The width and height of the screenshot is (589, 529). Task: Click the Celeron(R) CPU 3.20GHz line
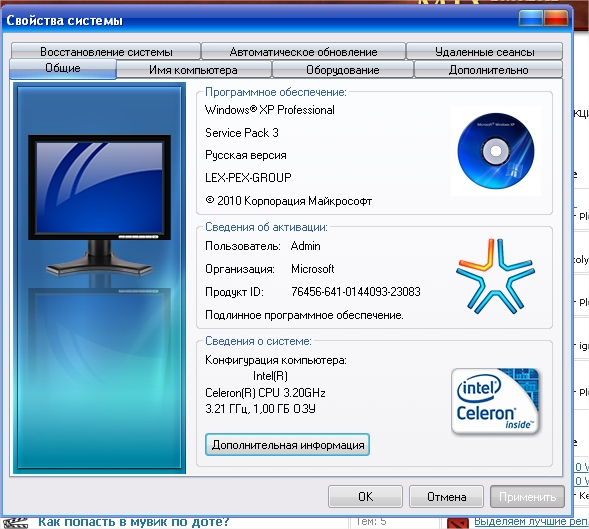(x=265, y=393)
